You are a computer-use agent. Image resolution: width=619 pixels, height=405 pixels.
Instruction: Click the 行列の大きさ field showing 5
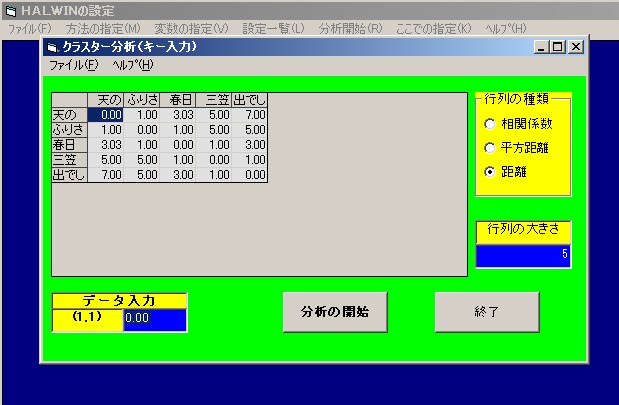(523, 256)
